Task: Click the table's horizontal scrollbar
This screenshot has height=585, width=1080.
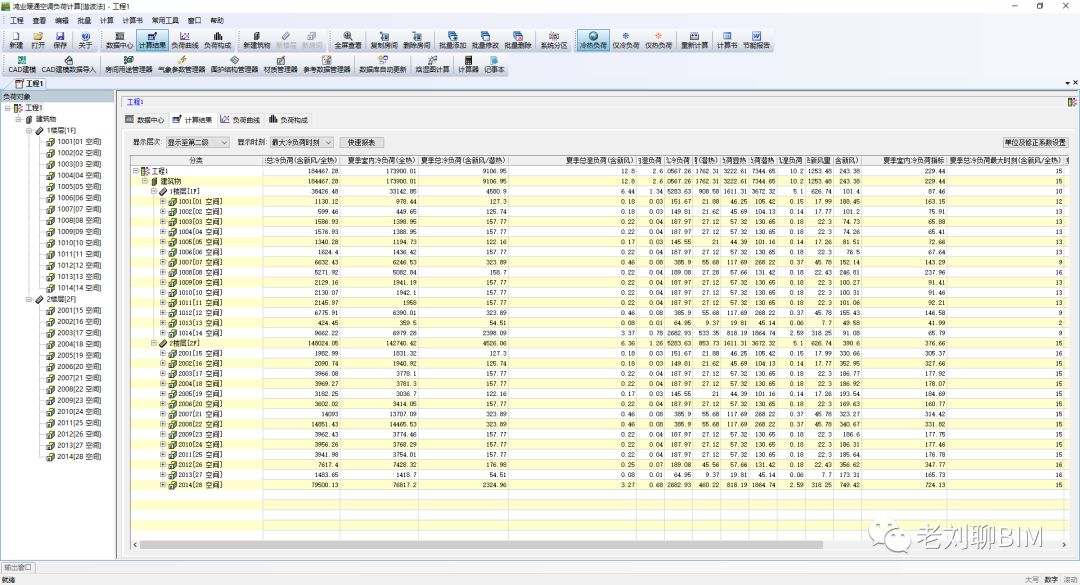Action: point(481,545)
